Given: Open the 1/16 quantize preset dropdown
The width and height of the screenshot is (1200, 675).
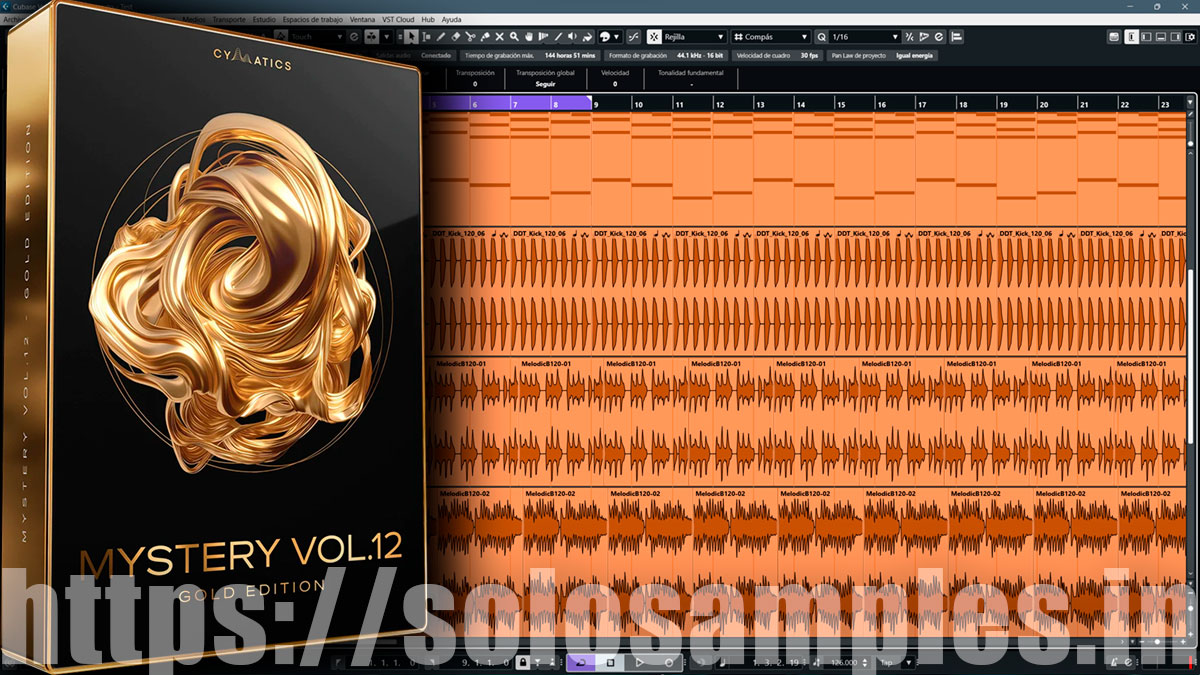Looking at the screenshot, I should tap(865, 36).
